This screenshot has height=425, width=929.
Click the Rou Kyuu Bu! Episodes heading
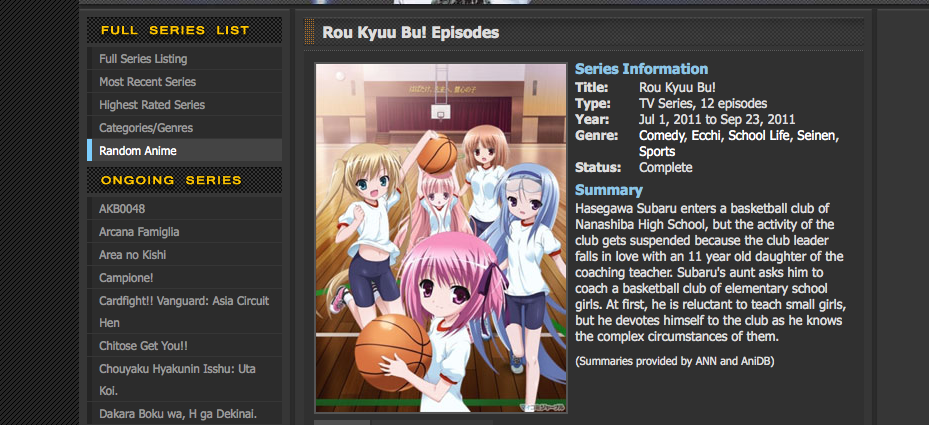point(411,33)
